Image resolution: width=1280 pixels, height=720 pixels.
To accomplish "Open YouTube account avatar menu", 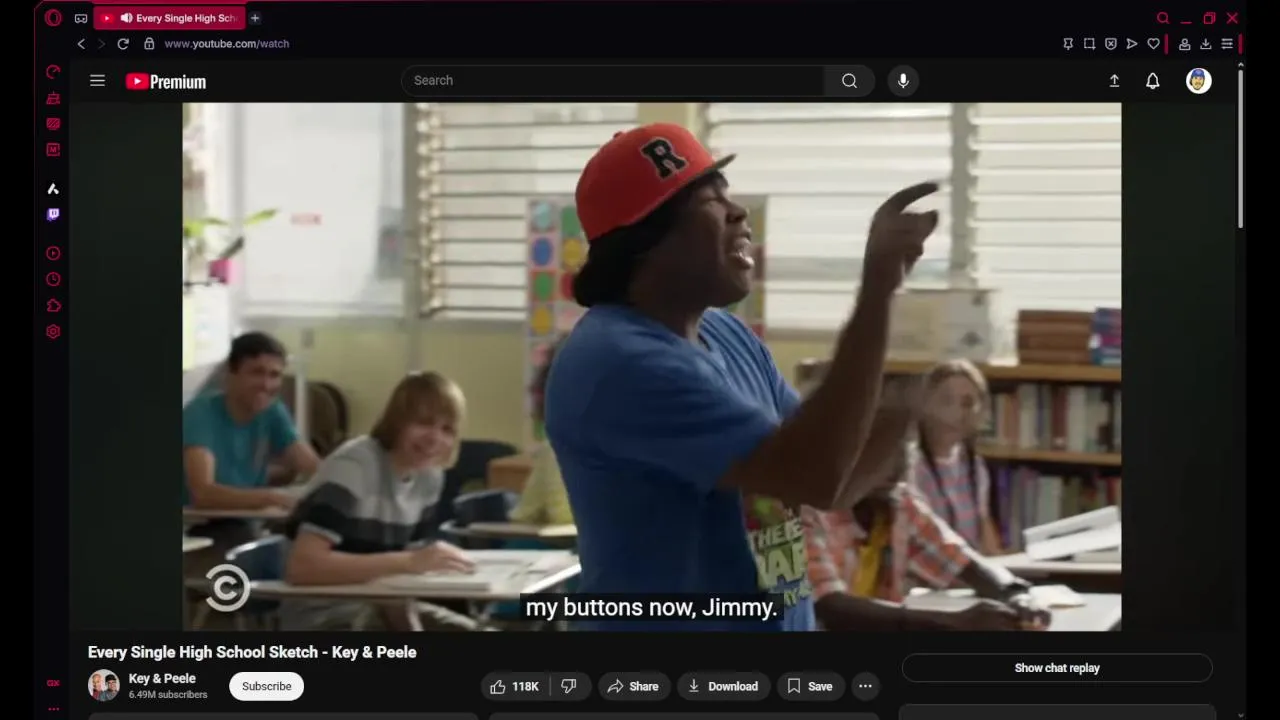I will pos(1198,81).
